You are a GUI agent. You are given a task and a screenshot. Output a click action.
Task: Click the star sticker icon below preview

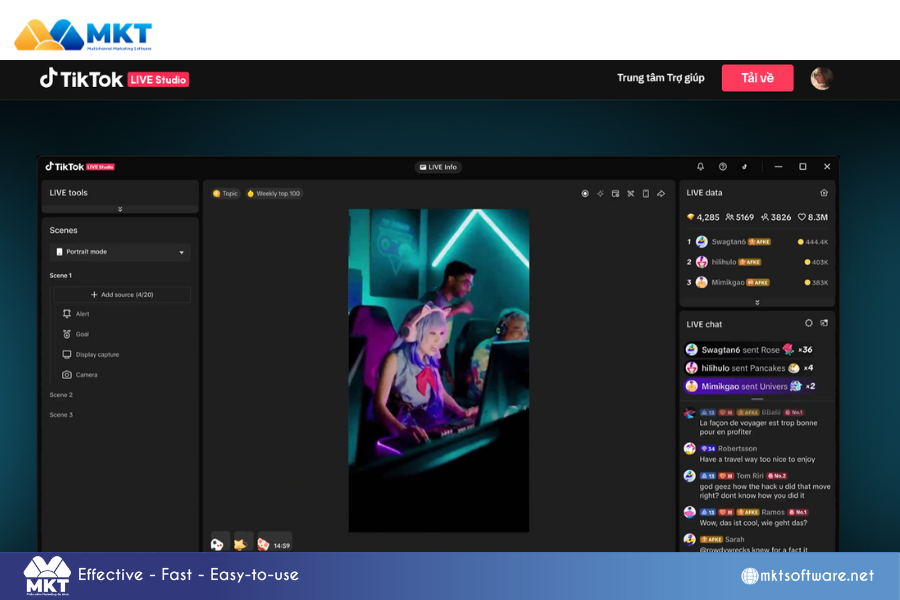(240, 544)
